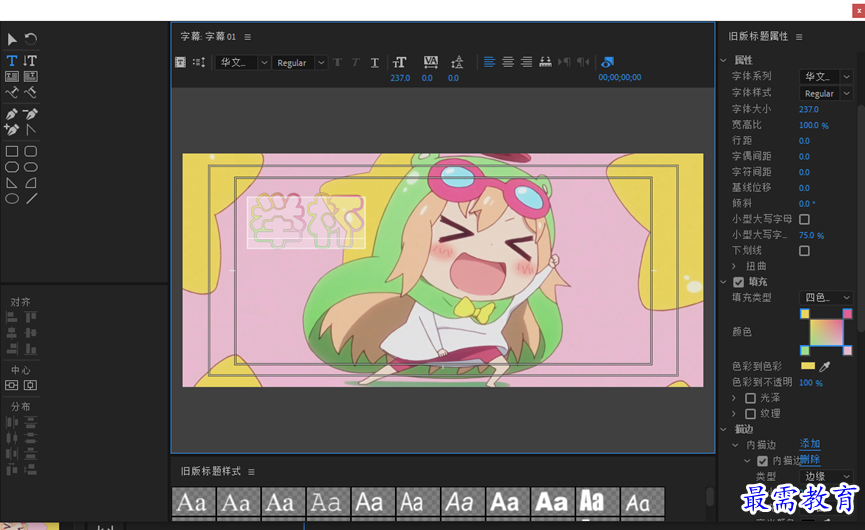Click the top-right pink gradient color stop
This screenshot has height=530, width=865.
click(847, 314)
